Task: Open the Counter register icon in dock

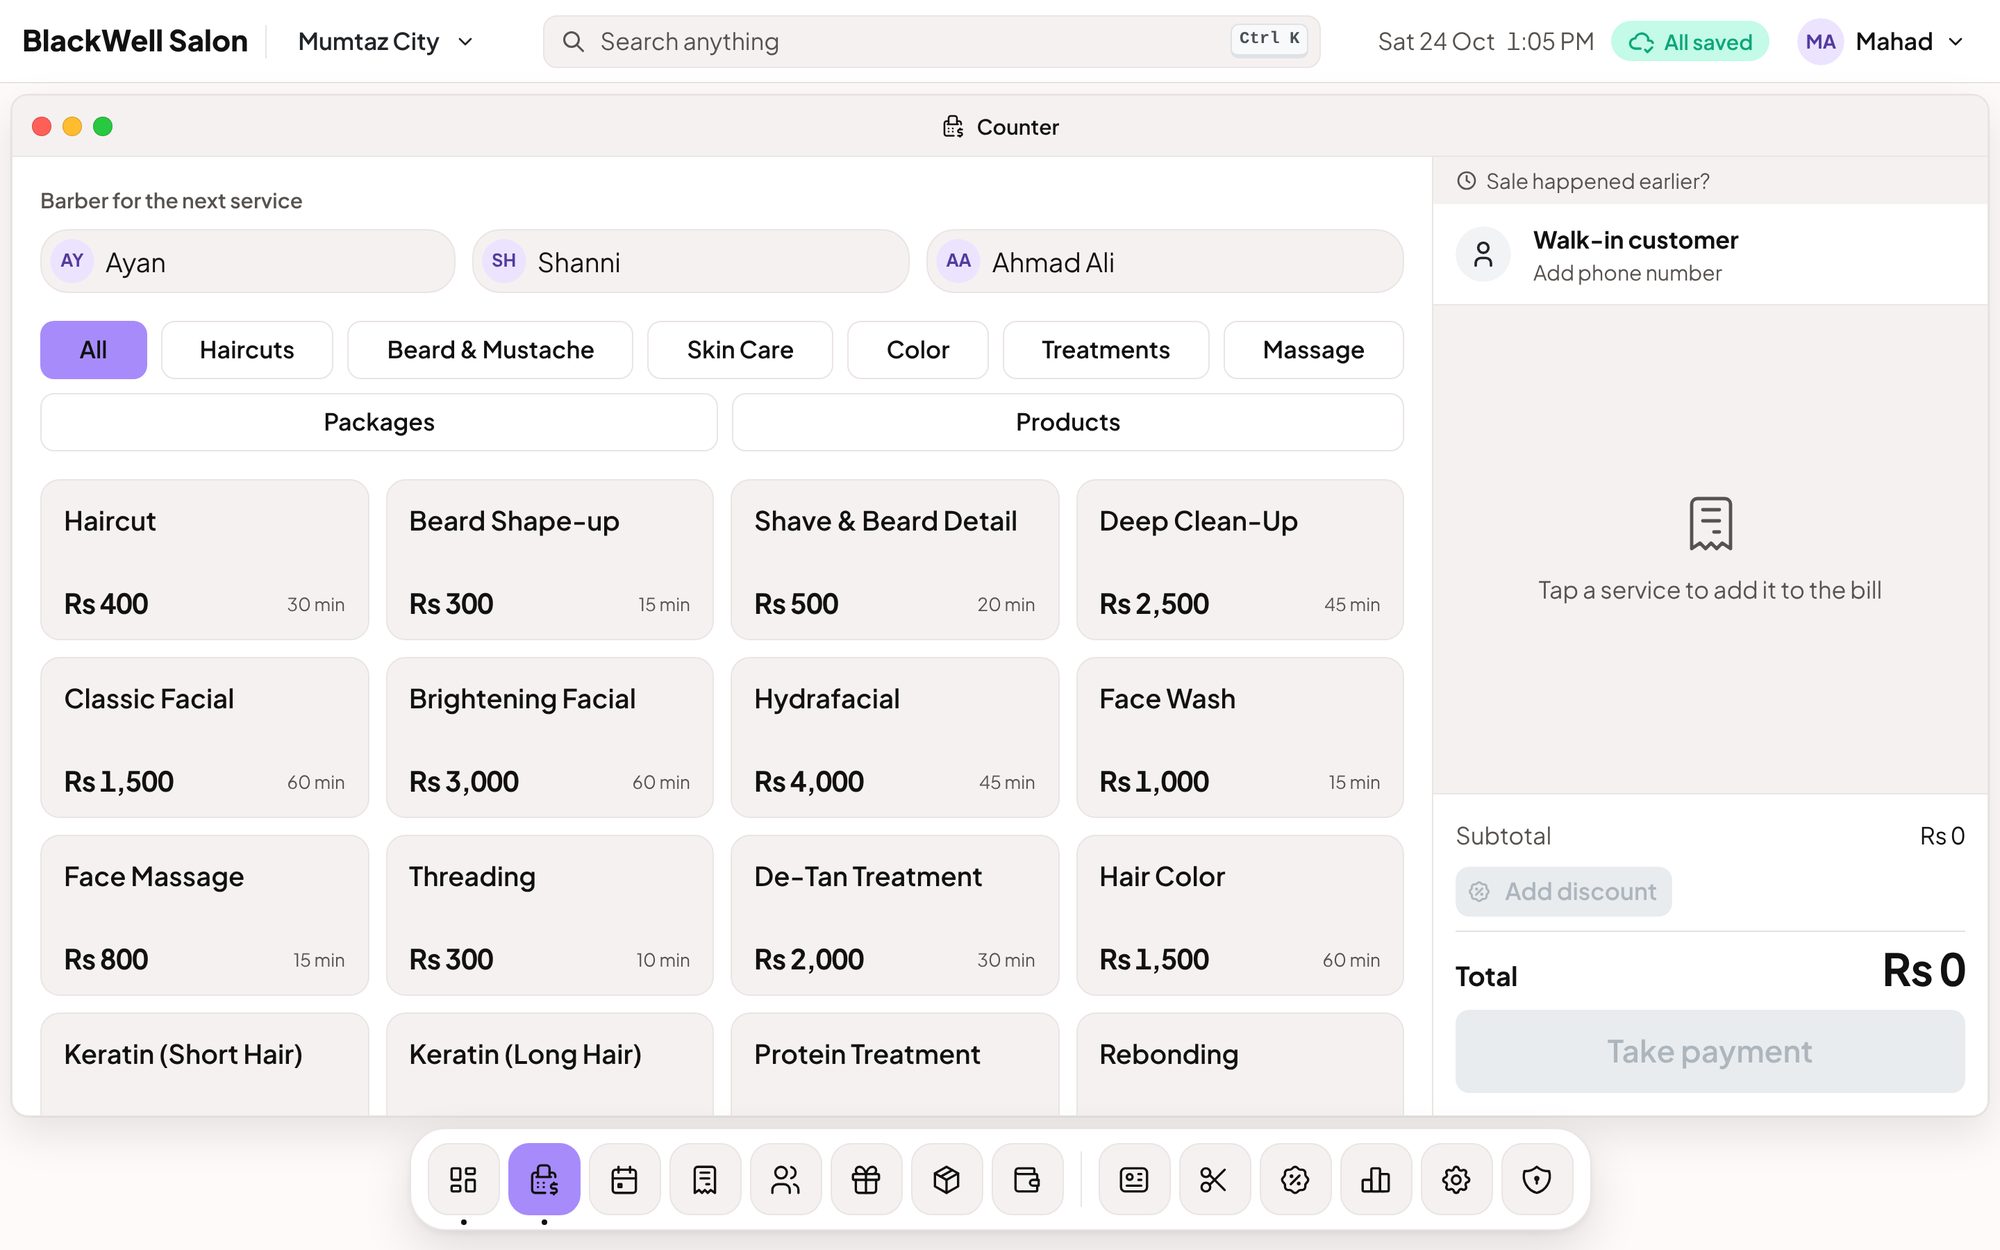Action: tap(544, 1179)
